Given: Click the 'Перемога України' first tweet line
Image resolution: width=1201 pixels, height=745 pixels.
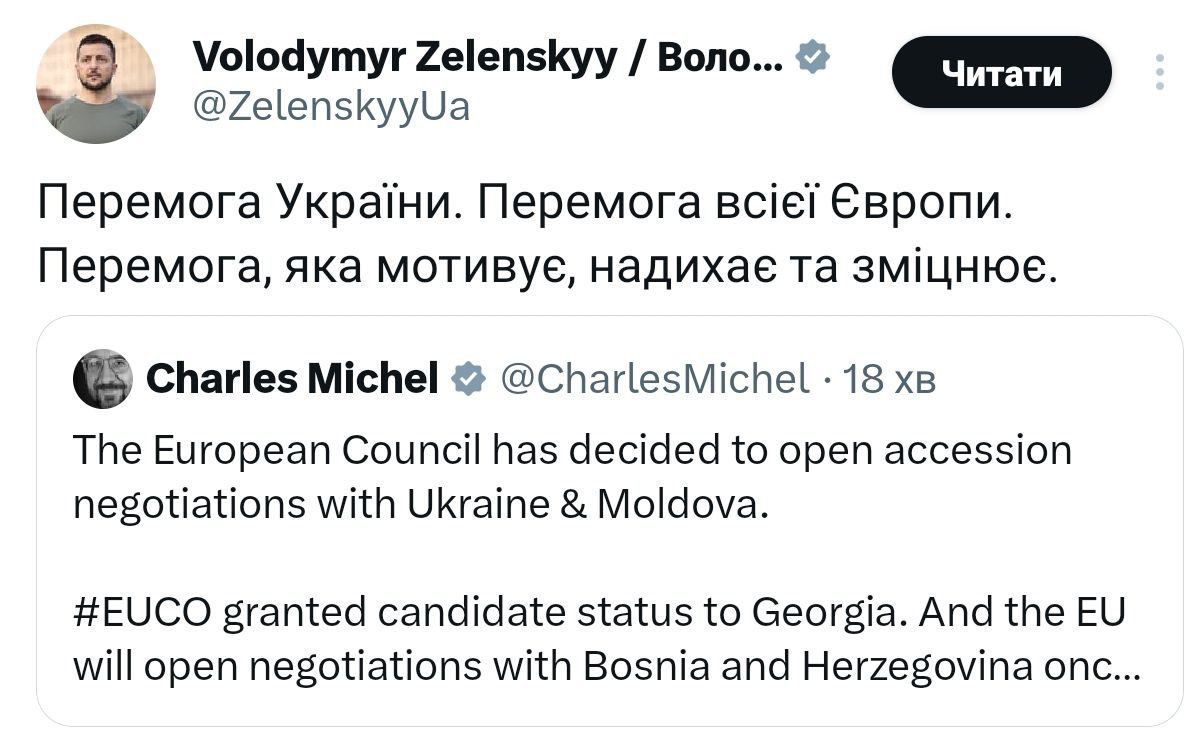Looking at the screenshot, I should coord(250,204).
